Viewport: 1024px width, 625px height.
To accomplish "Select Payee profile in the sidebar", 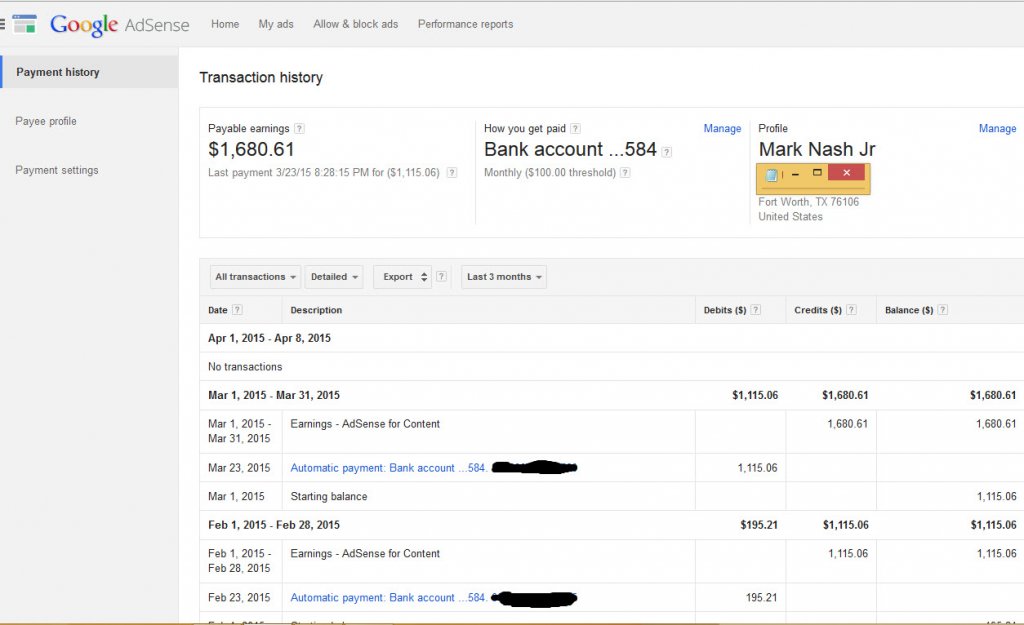I will pos(46,121).
